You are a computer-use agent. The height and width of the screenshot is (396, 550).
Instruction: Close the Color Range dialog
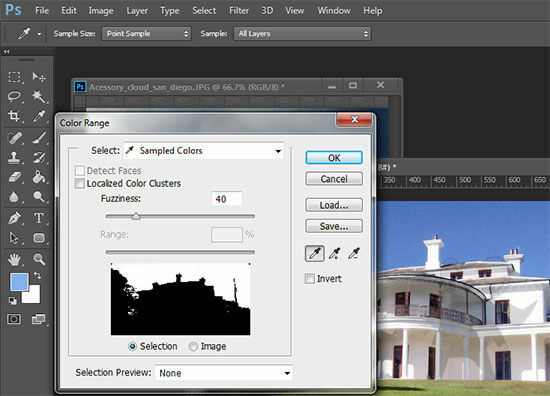pos(354,119)
